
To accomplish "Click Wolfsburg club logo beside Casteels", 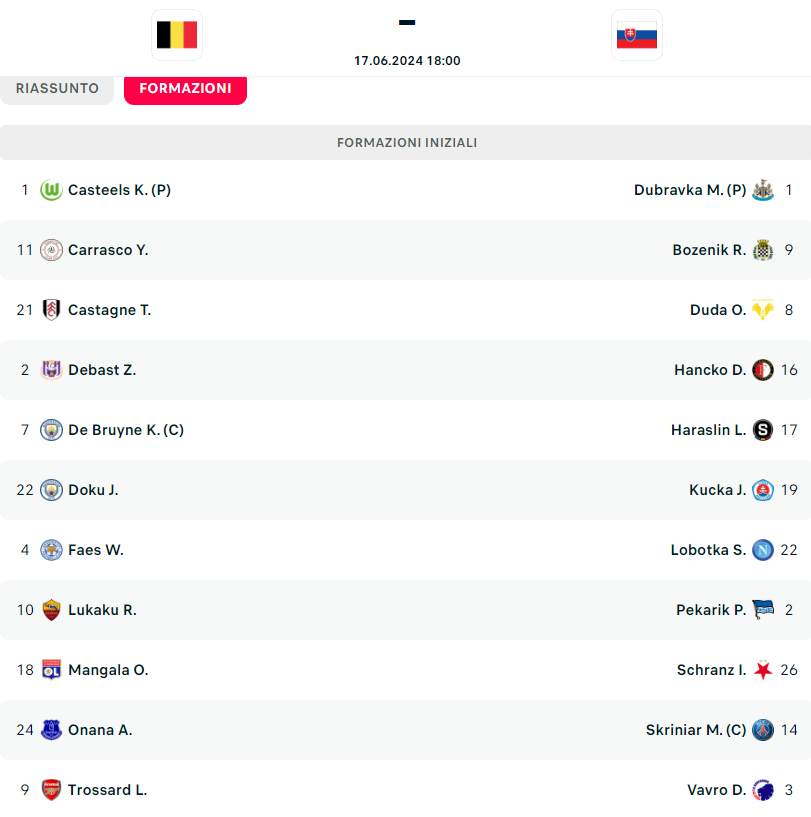I will coord(51,190).
